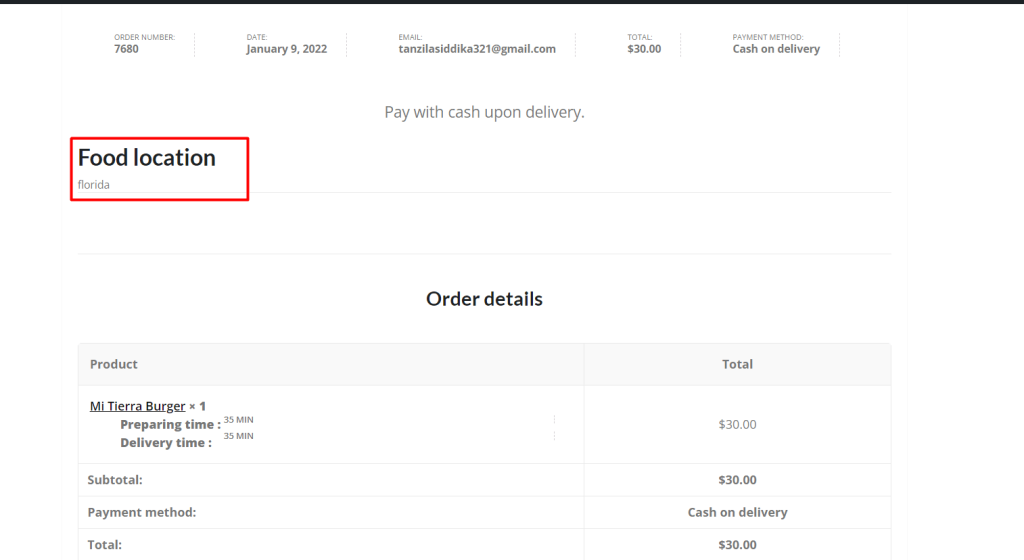Click the email tanzilasiddika321@gmail.com
The width and height of the screenshot is (1024, 560).
477,49
